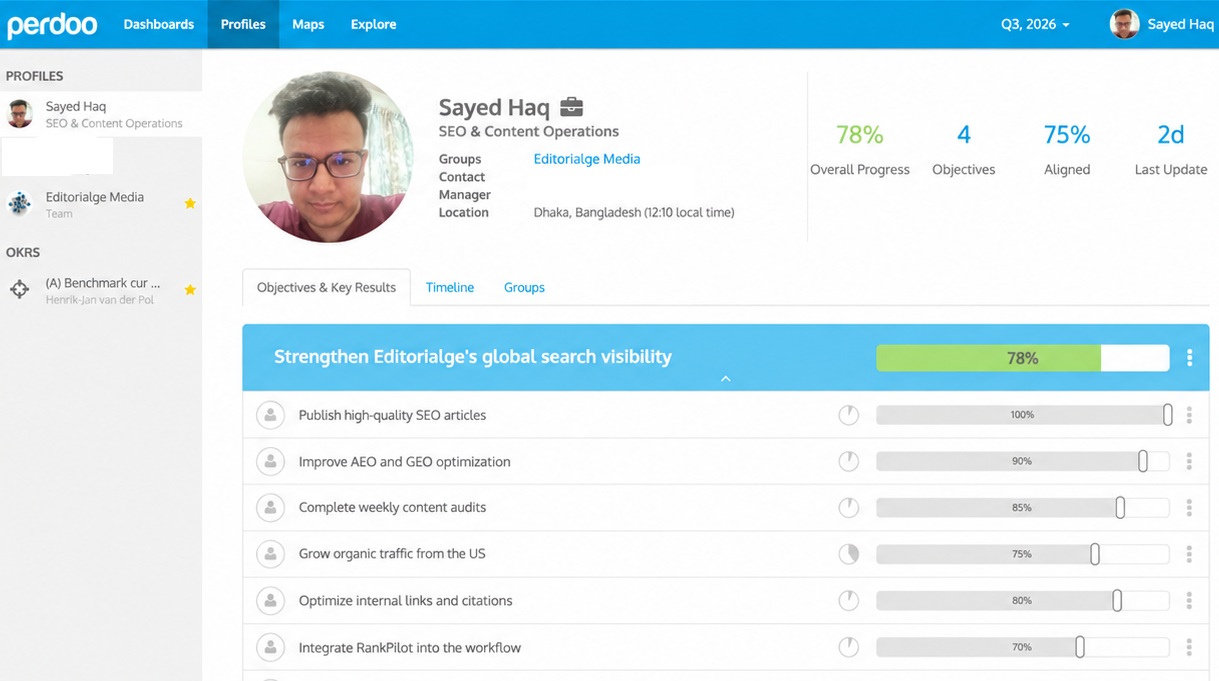Switch to the Groups tab
1219x681 pixels.
[x=524, y=287]
